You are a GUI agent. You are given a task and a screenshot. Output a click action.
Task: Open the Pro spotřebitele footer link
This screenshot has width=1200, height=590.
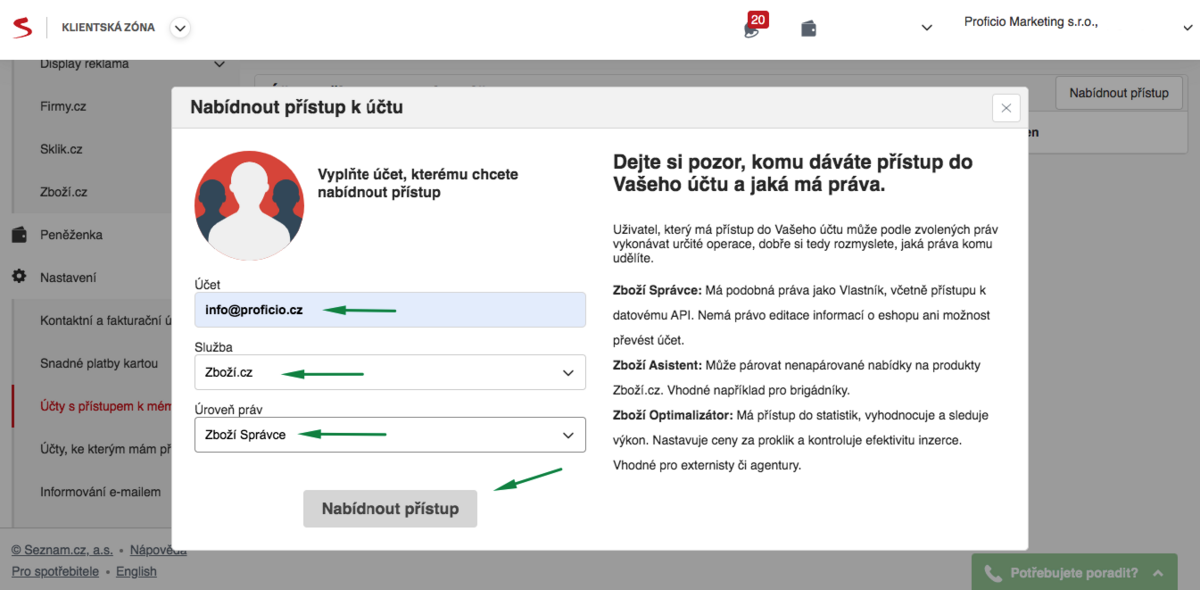coord(55,572)
